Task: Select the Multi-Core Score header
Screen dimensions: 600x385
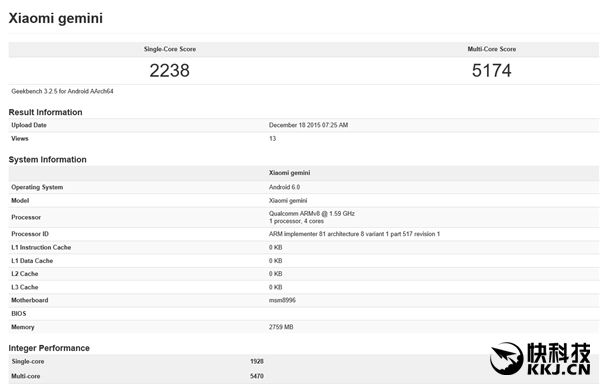Action: pyautogui.click(x=492, y=49)
